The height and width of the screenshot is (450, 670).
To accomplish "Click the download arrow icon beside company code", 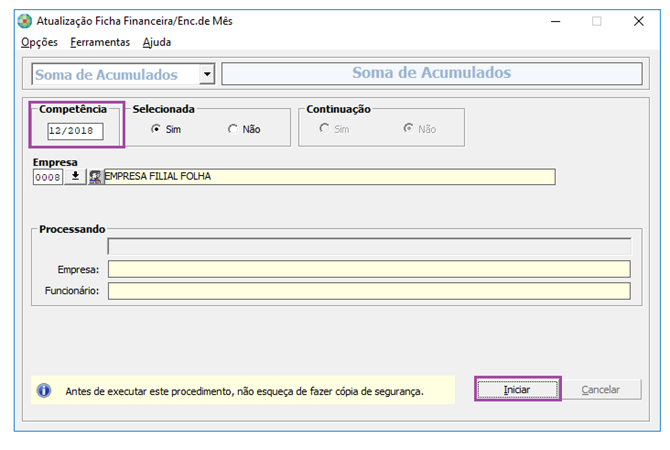I will [75, 176].
